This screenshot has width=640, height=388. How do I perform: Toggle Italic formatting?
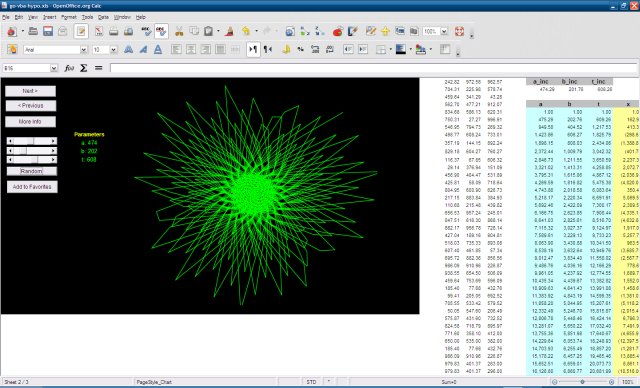point(143,49)
